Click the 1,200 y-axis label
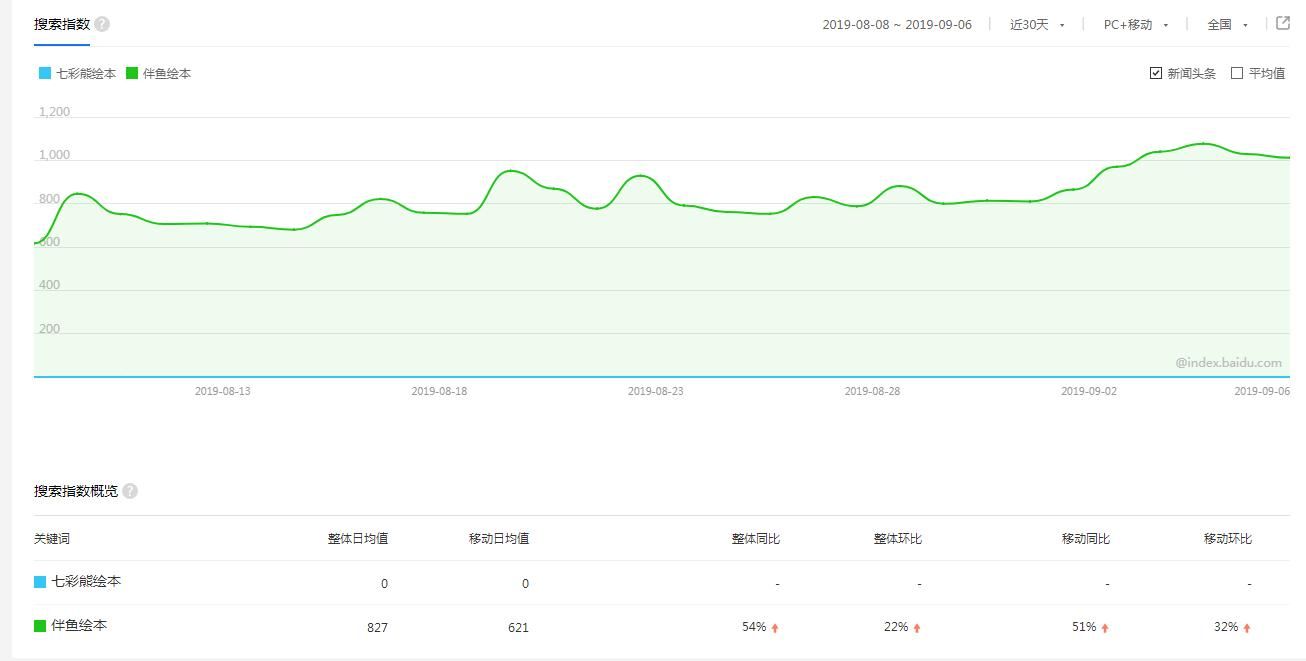 point(54,112)
